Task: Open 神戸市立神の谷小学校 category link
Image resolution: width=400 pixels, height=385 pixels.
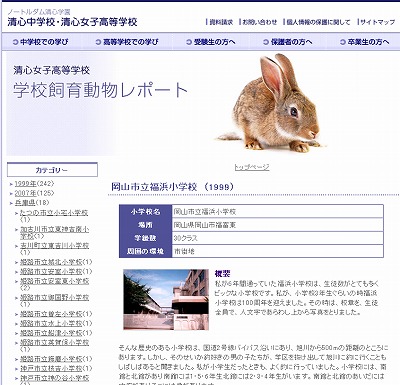Action: click(54, 378)
